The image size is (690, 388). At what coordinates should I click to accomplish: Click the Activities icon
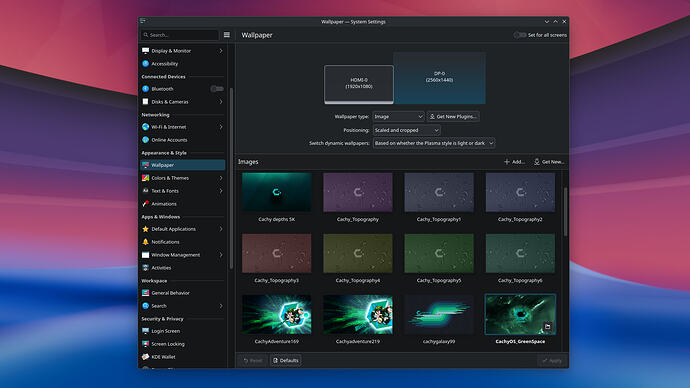pos(145,267)
